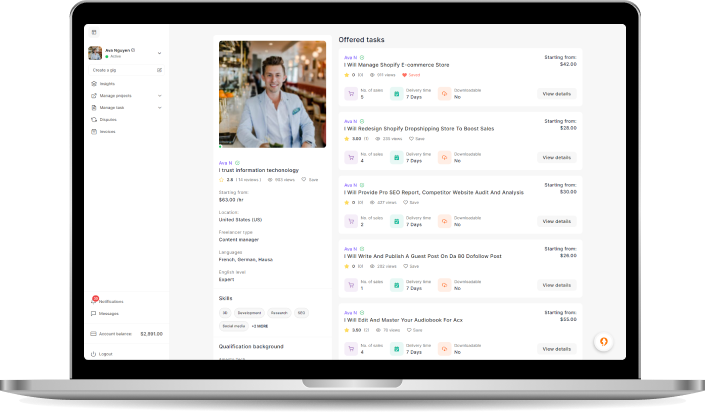Screen dimensions: 705x413
Task: Click the sidebar collapse icon at top left
Action: click(94, 32)
